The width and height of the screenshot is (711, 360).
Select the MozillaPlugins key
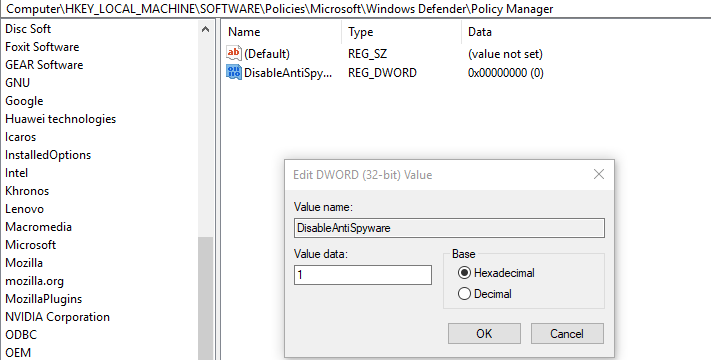tap(44, 299)
